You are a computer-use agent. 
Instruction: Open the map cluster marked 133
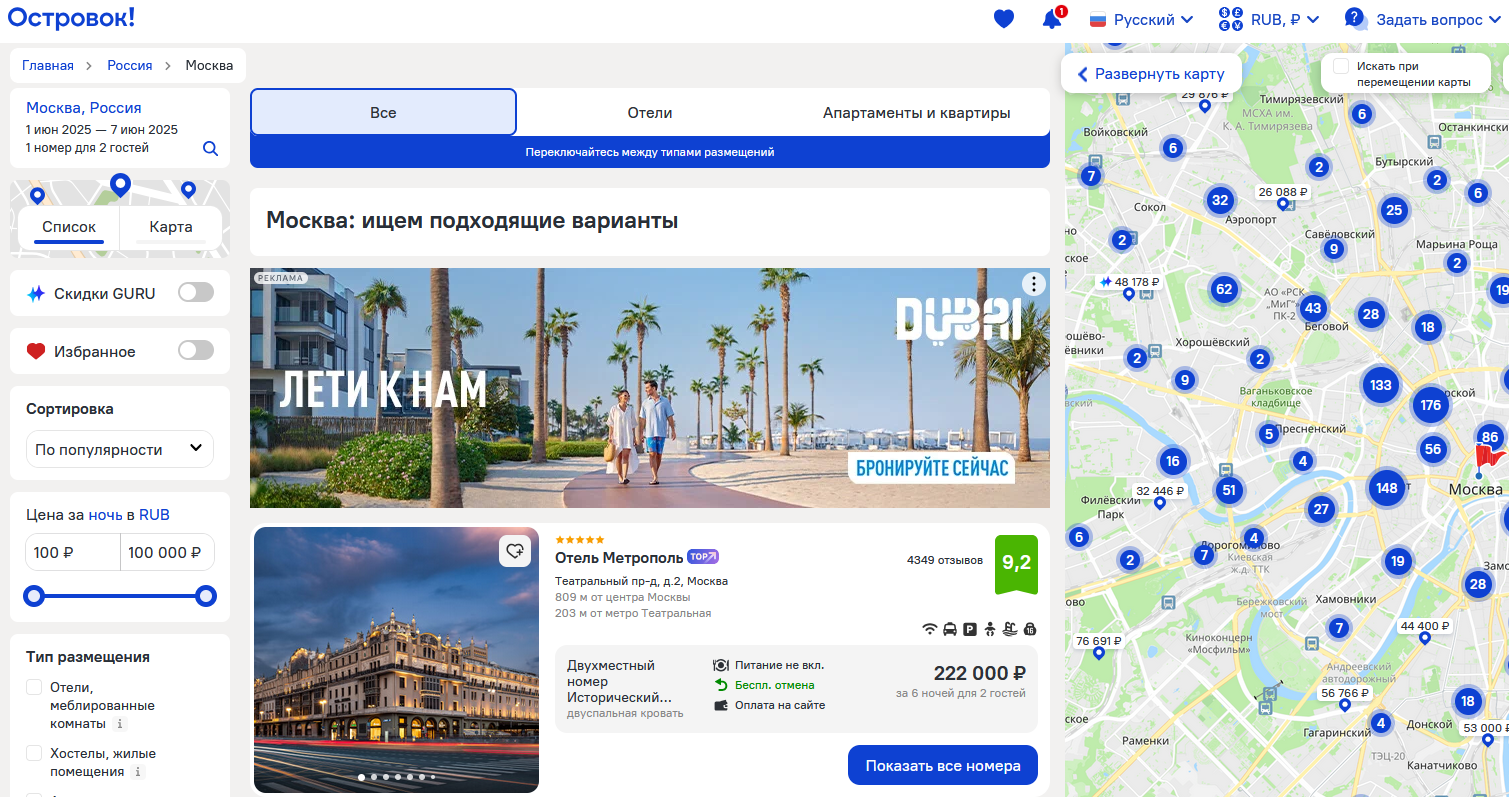[x=1381, y=385]
